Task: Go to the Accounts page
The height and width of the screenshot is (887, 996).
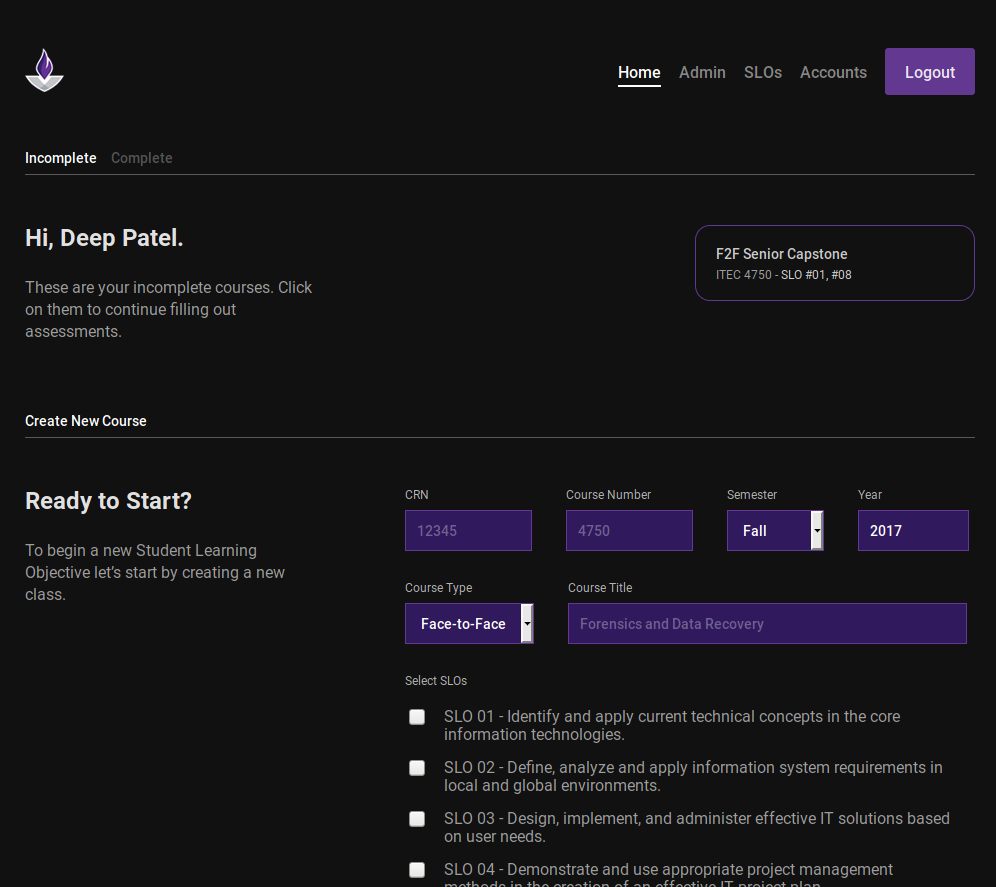Action: (833, 72)
